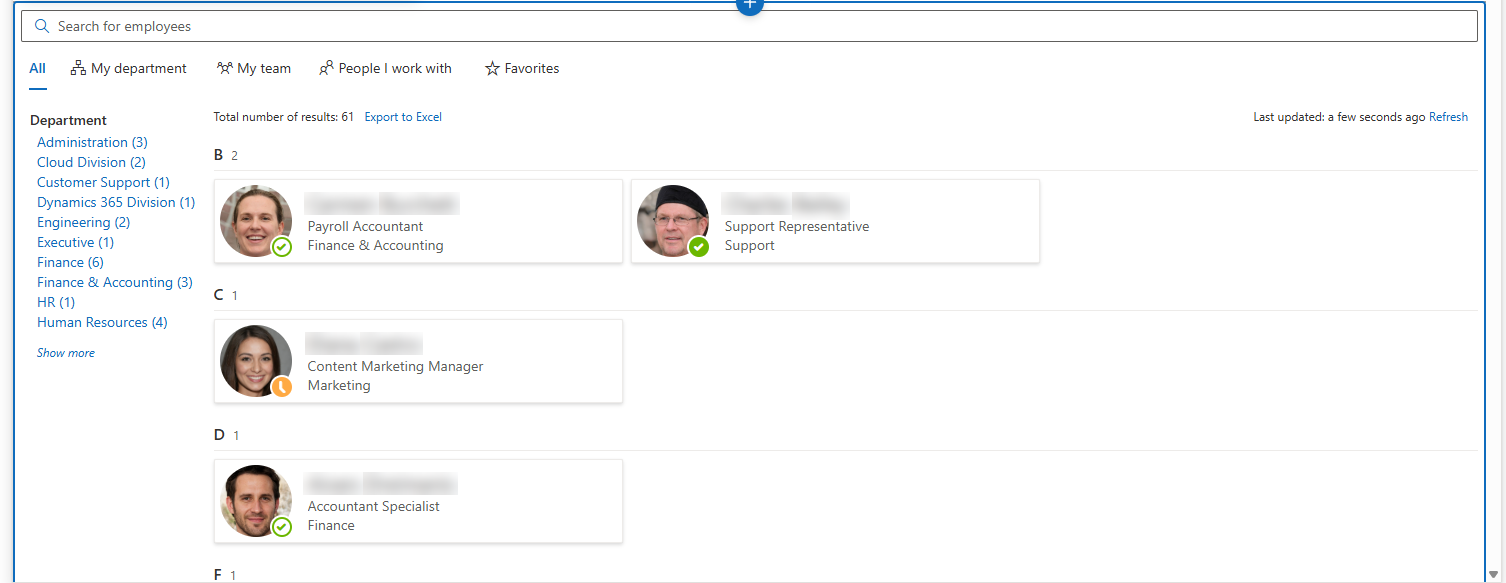This screenshot has height=583, width=1506.
Task: Click "Marketing" on the Content Marketing Manager card
Action: coord(339,385)
